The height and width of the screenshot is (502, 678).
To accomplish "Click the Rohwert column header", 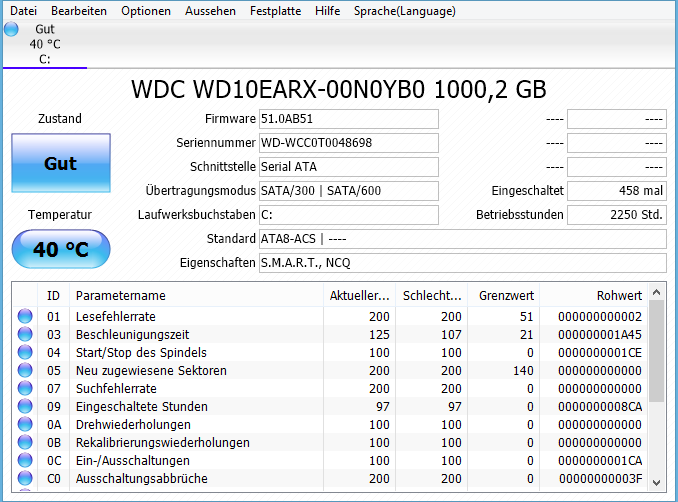I will 593,296.
